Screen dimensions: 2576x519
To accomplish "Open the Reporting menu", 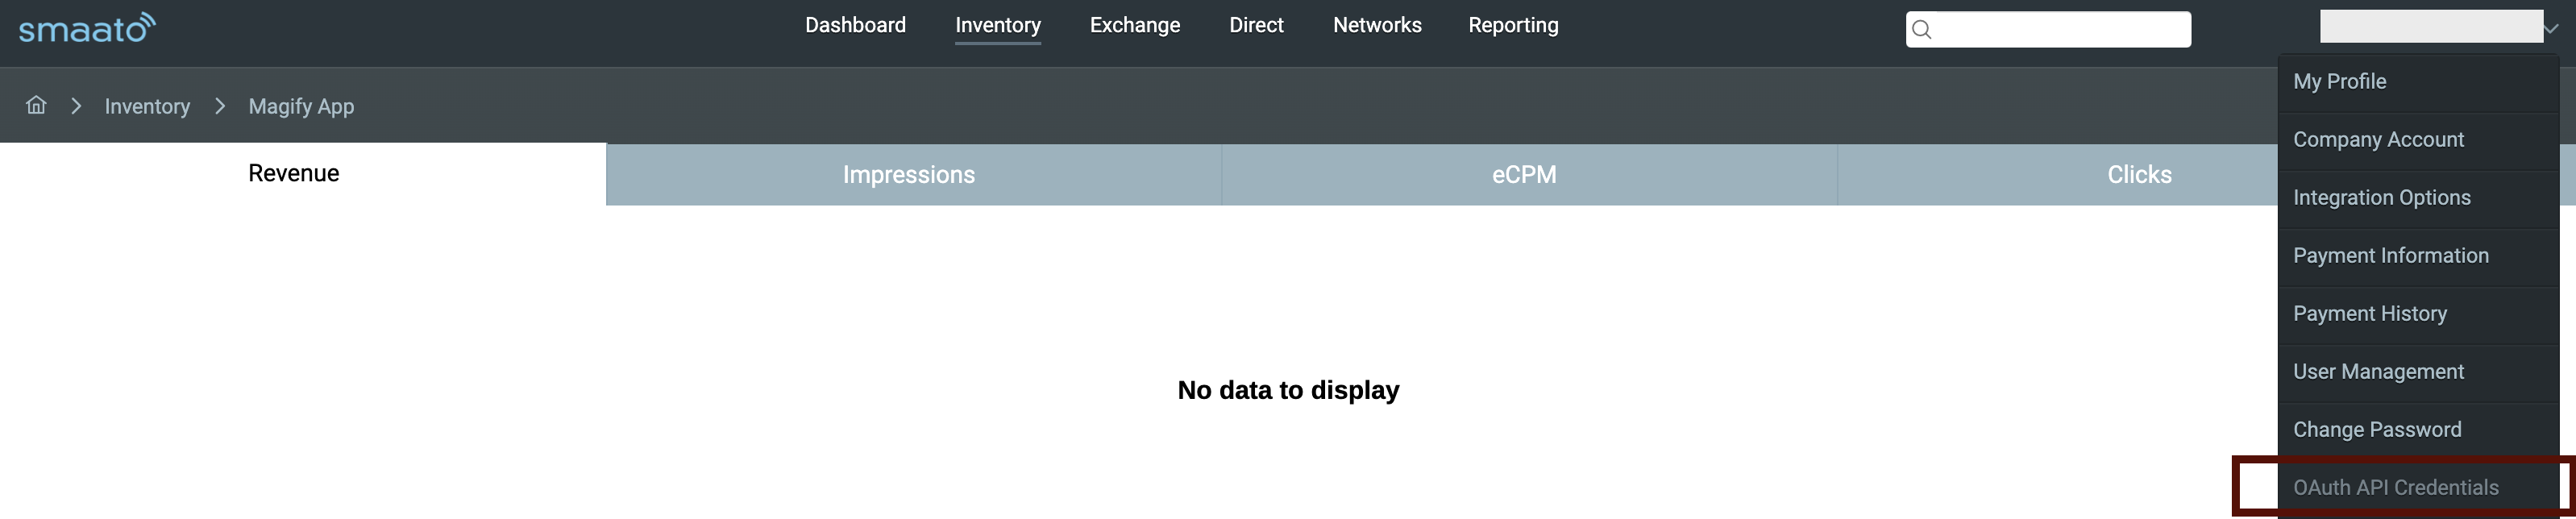I will (x=1513, y=25).
